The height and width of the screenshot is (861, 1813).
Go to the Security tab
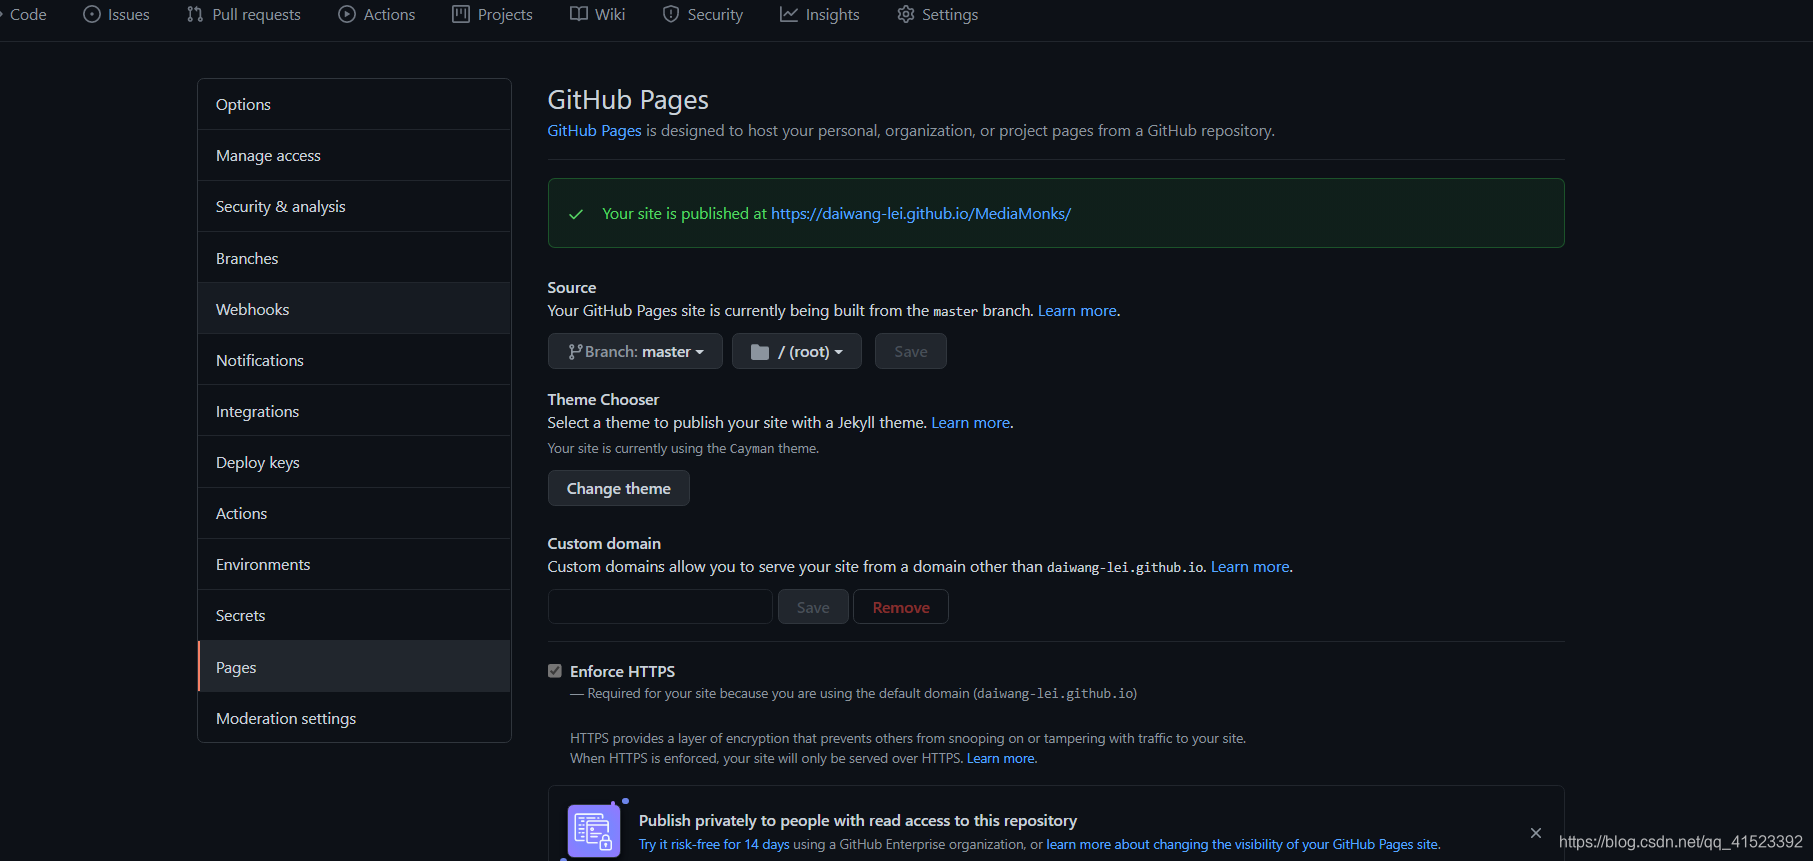tap(703, 14)
